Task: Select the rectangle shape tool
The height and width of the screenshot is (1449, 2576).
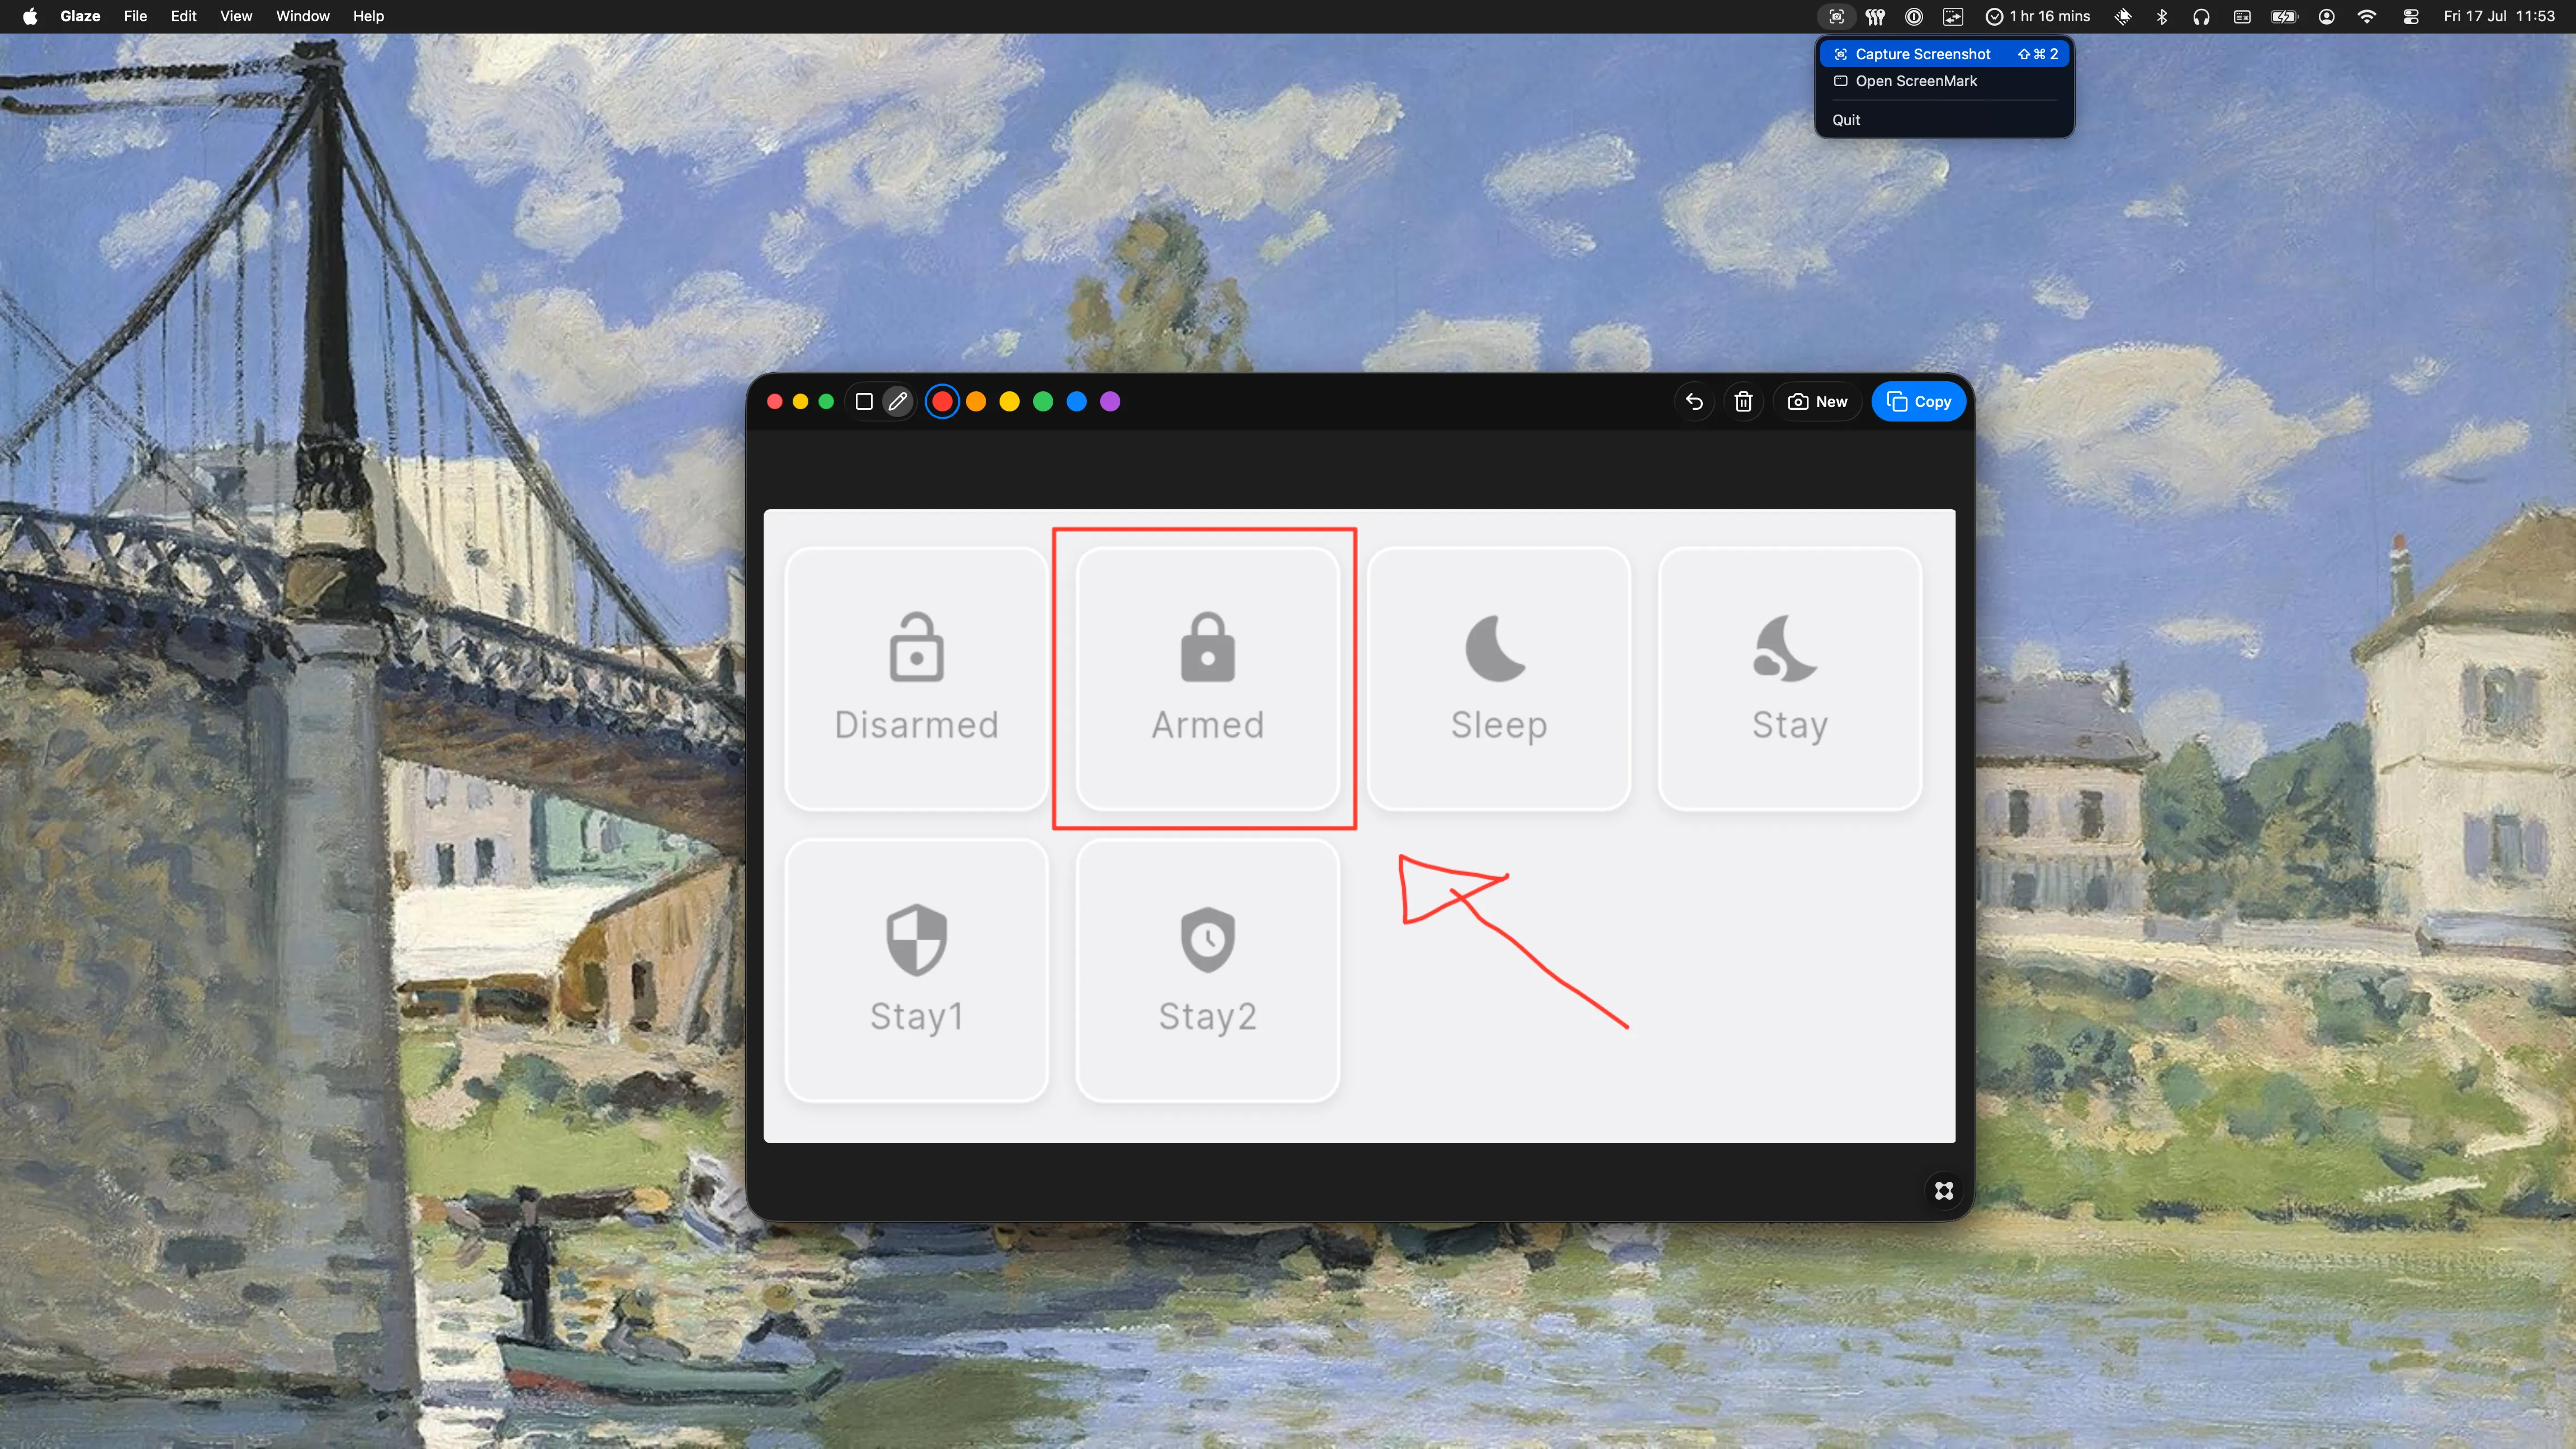Action: [864, 402]
